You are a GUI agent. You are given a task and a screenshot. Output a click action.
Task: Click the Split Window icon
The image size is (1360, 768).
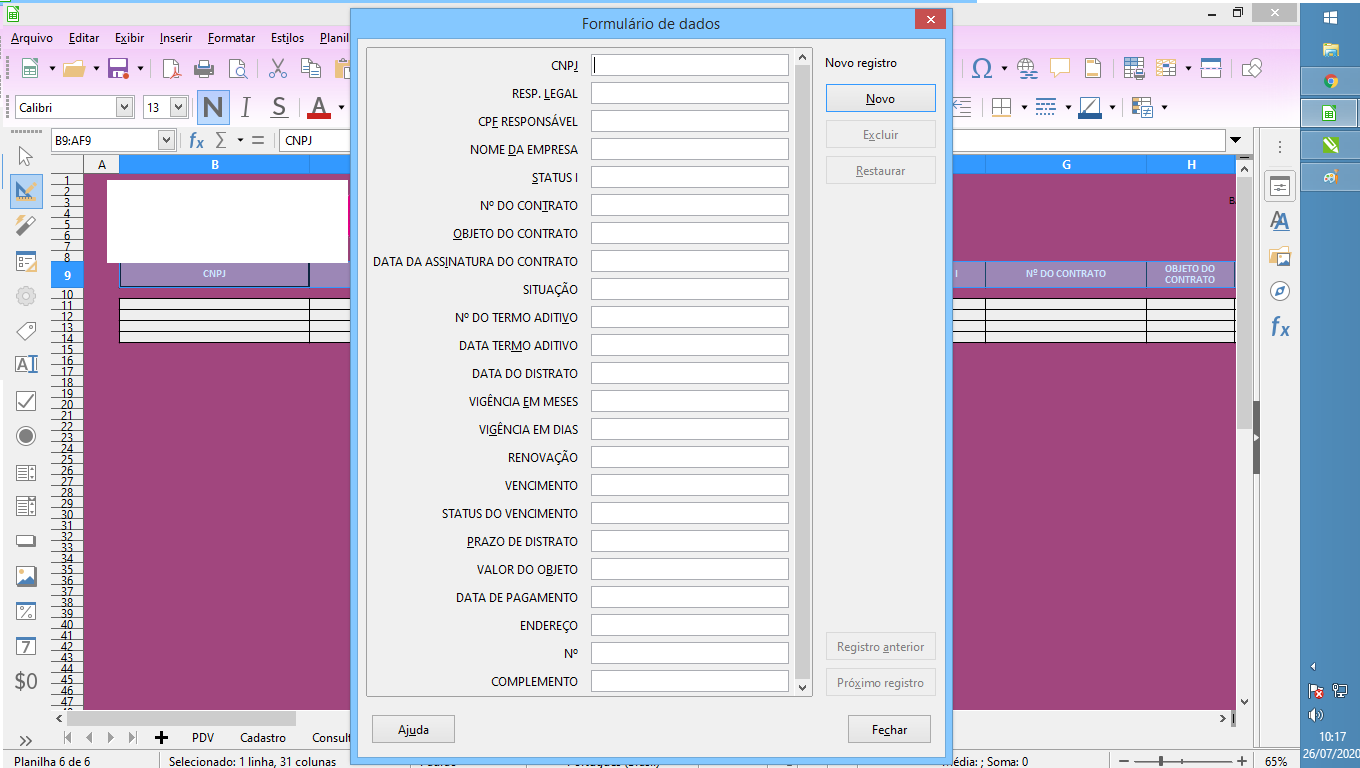1211,68
